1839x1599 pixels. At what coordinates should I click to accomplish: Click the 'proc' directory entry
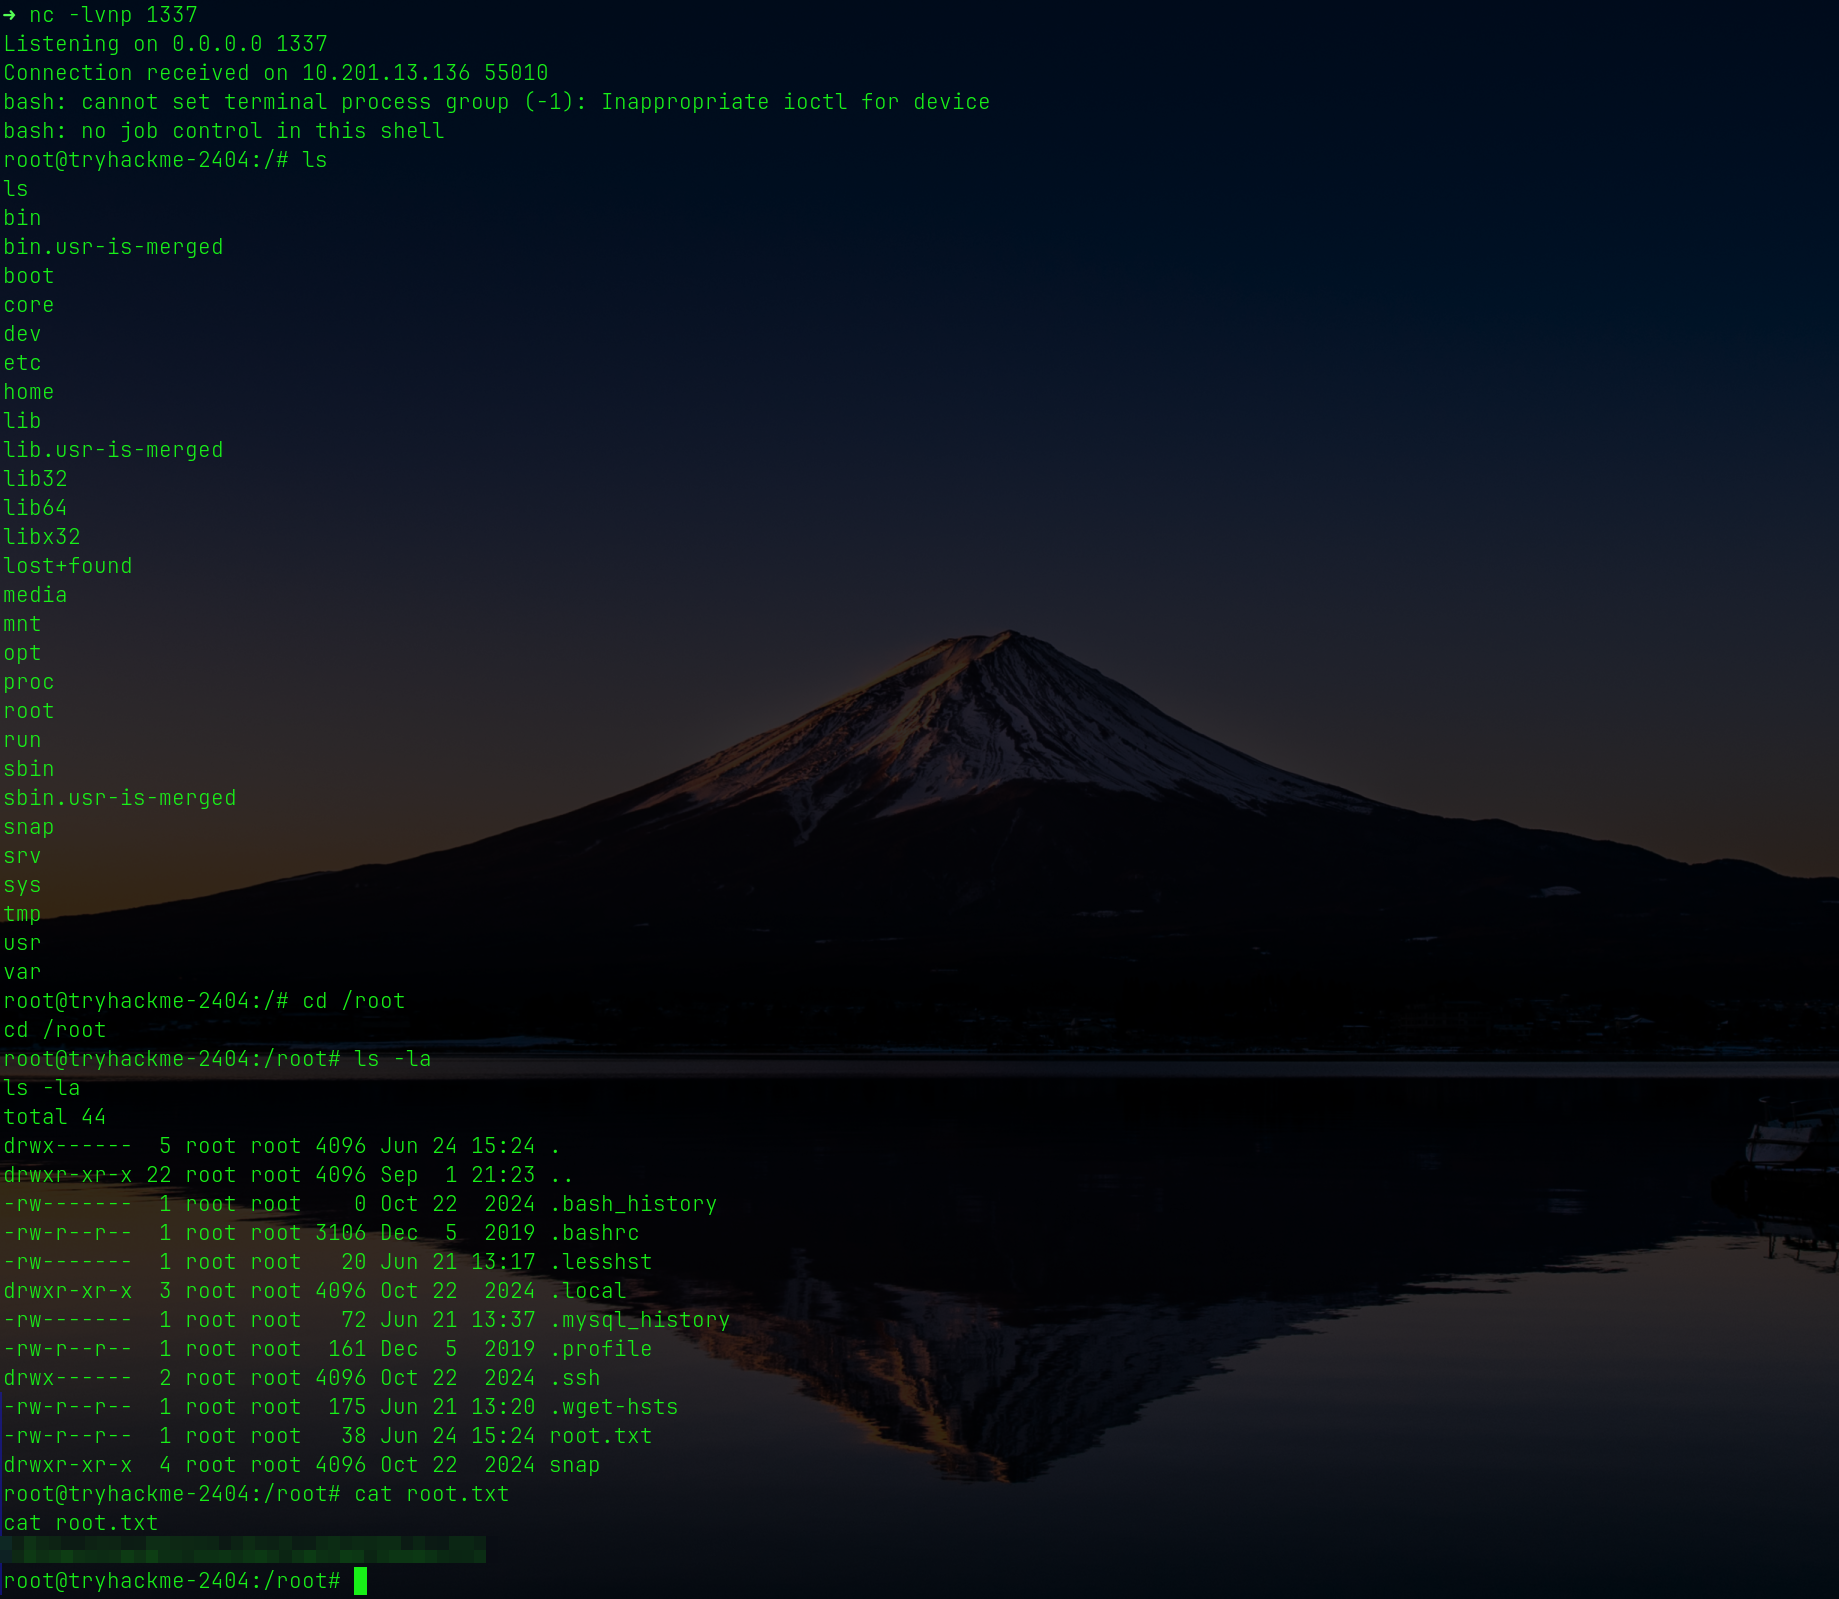tap(29, 682)
